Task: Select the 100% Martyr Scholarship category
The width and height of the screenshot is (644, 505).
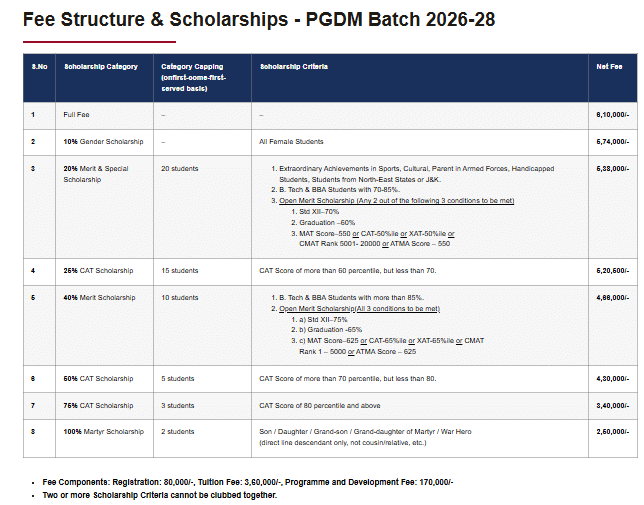Action: point(101,431)
